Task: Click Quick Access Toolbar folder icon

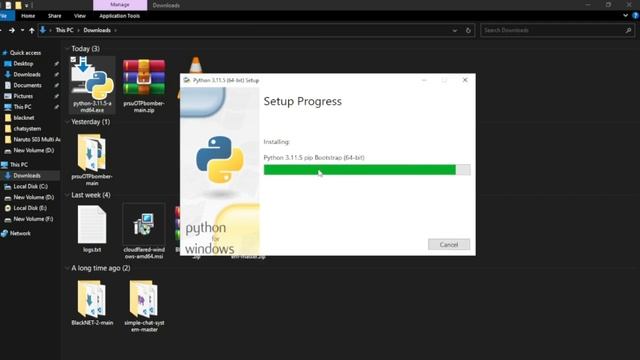Action: (18, 5)
